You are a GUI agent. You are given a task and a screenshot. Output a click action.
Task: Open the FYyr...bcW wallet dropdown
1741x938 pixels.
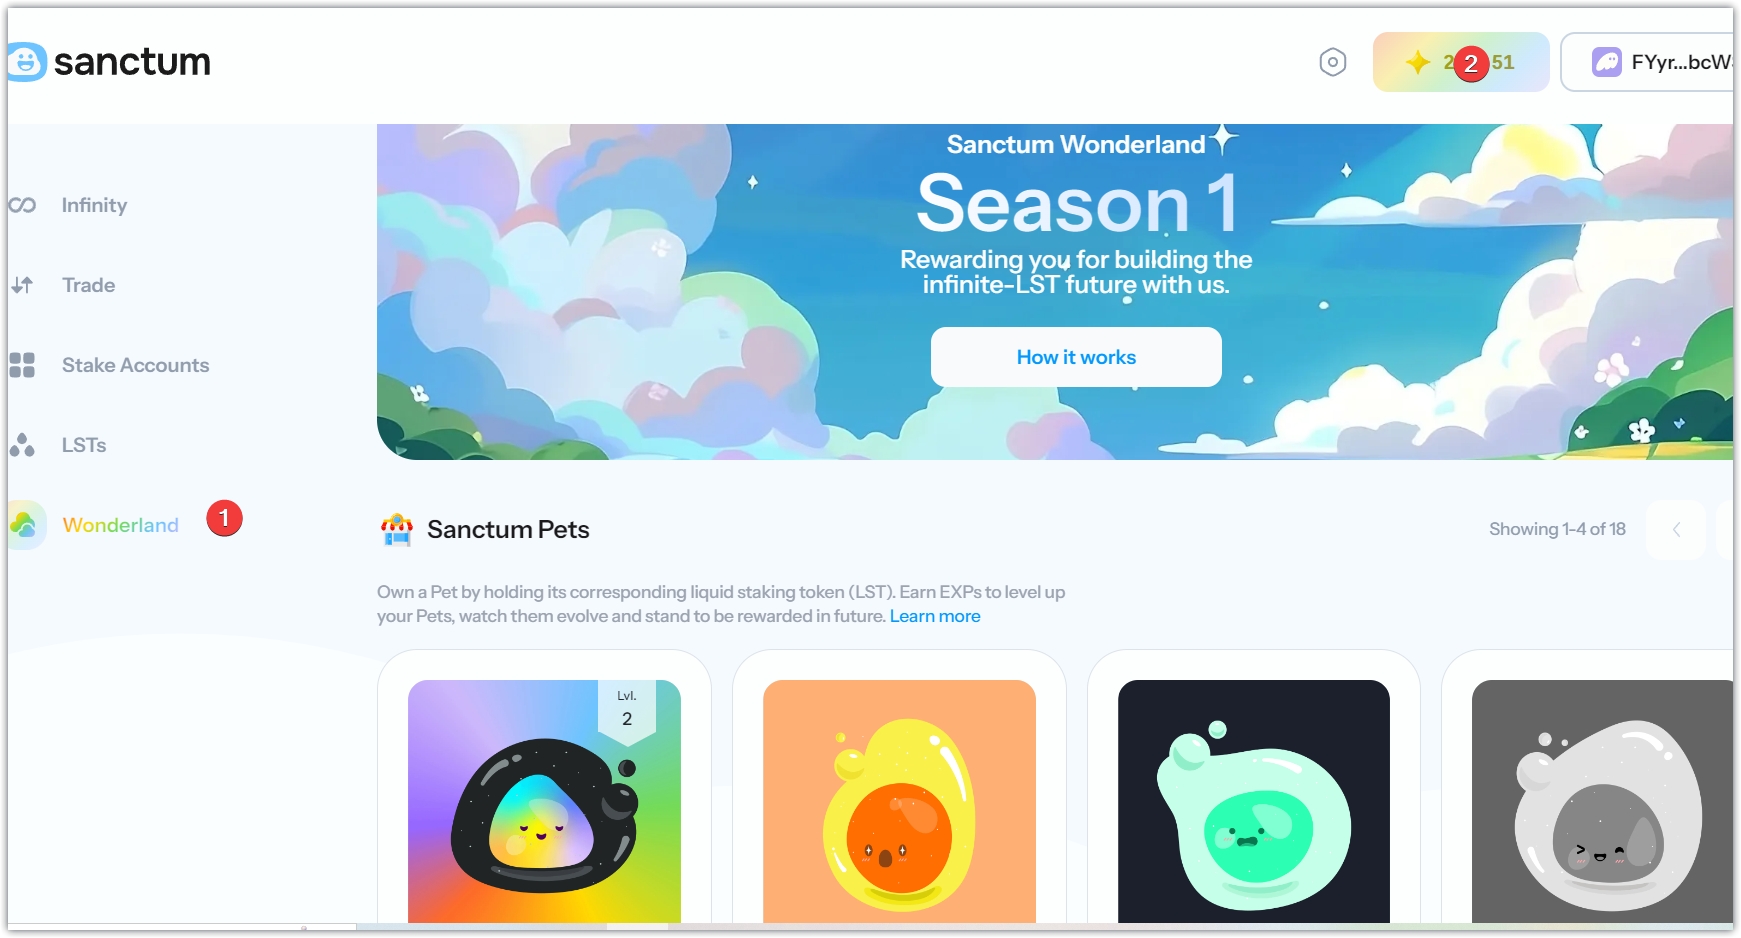click(x=1648, y=62)
